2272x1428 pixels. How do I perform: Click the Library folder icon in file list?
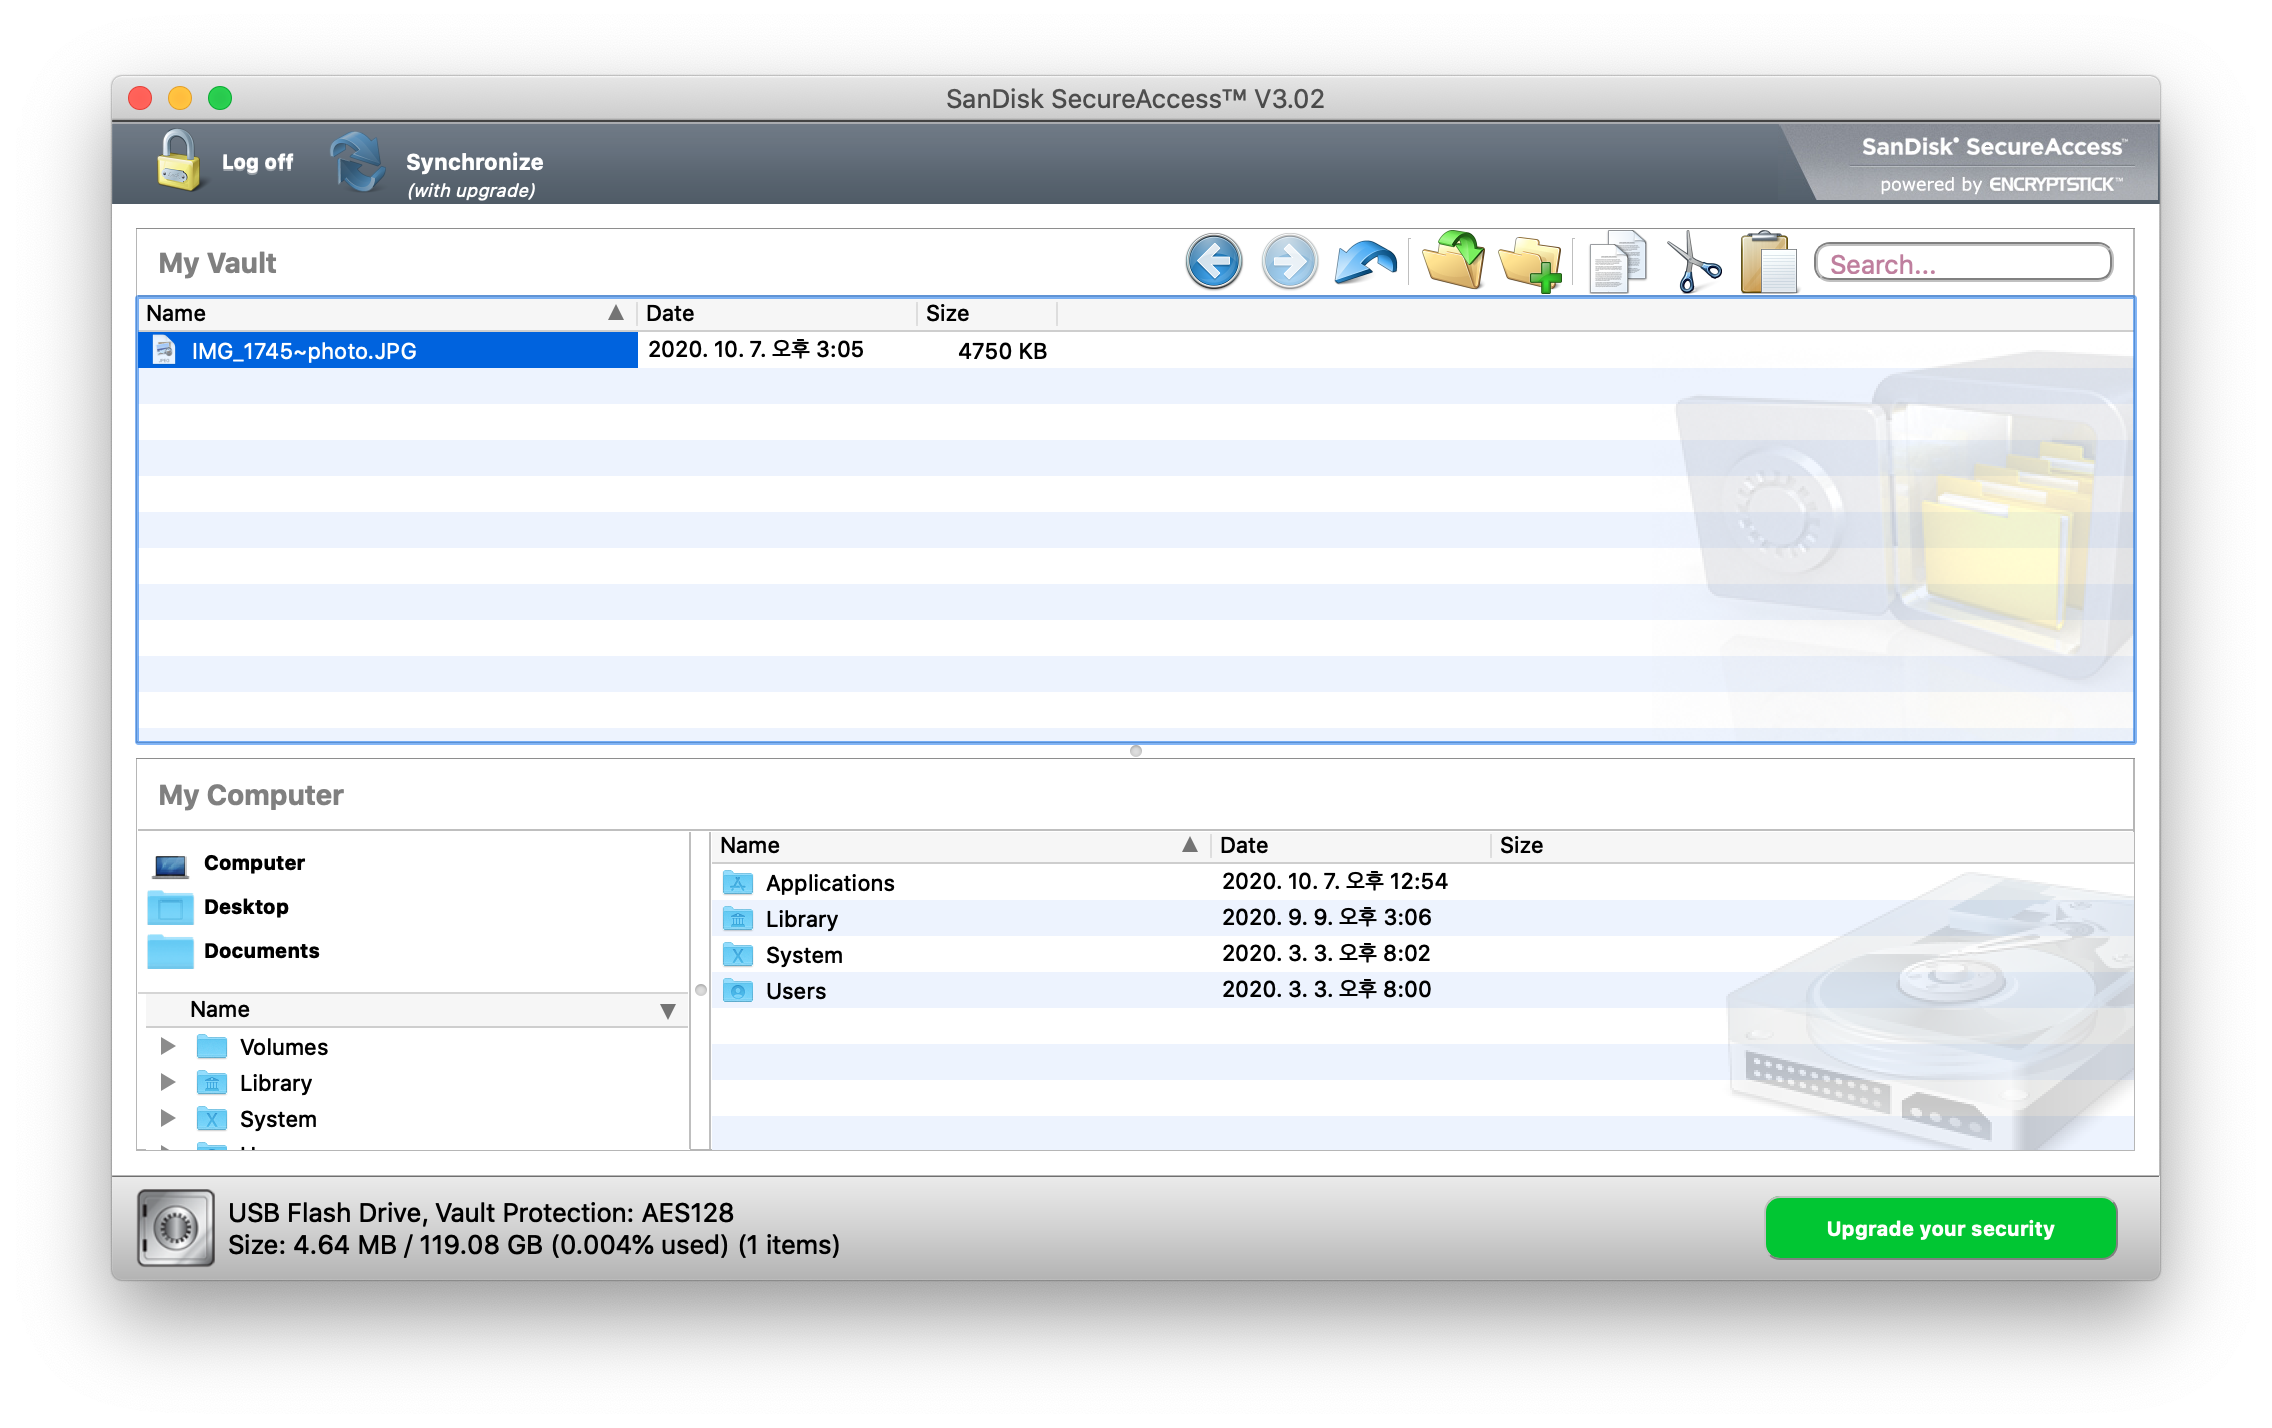(x=738, y=919)
